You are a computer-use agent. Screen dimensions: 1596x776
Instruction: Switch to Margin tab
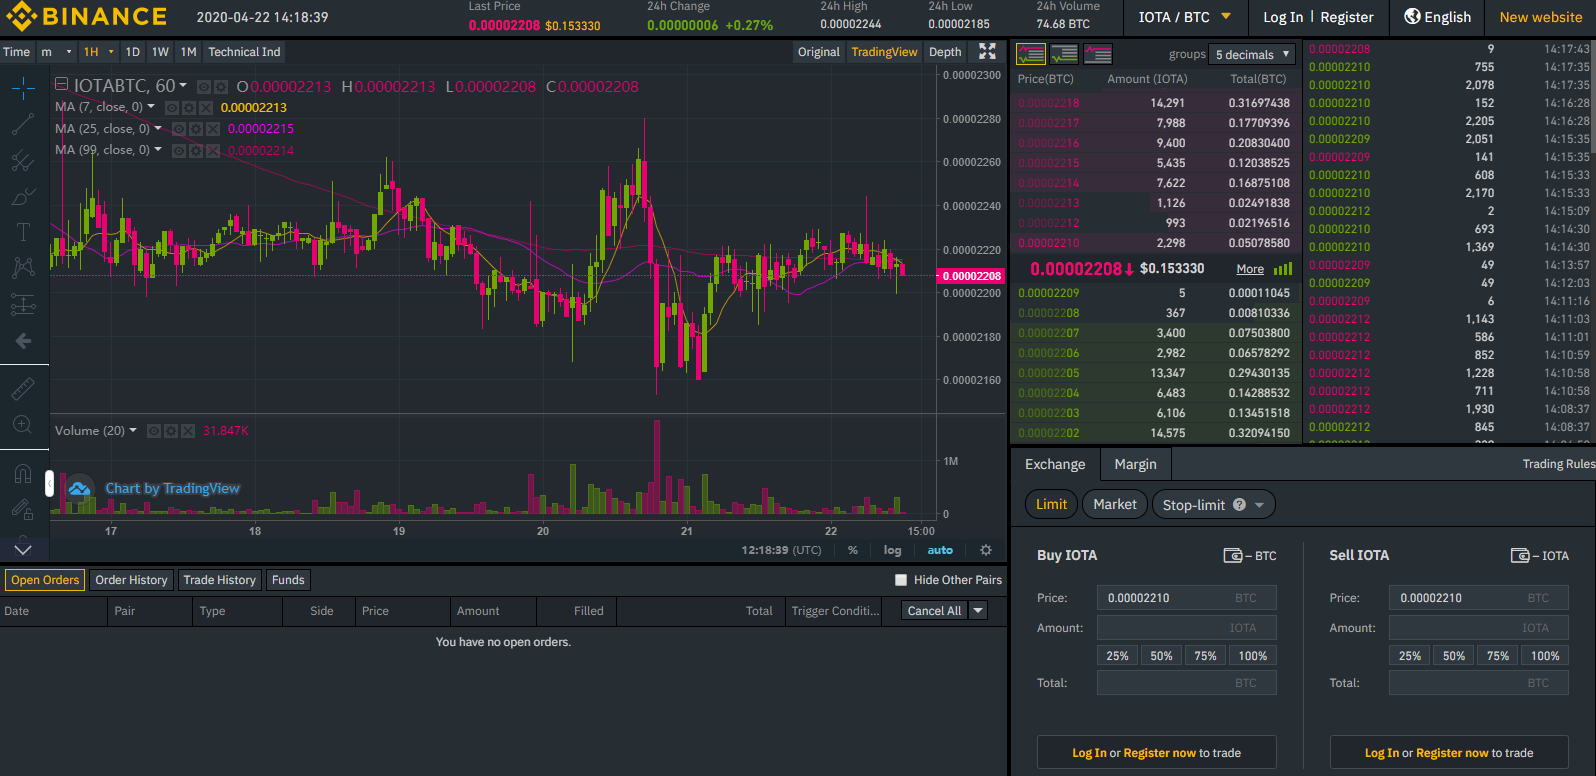pos(1135,464)
